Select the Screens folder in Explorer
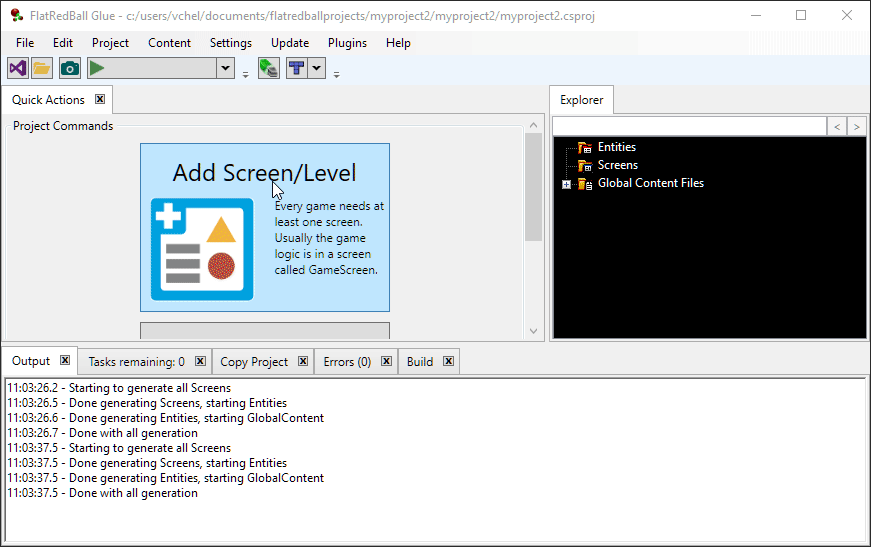The width and height of the screenshot is (871, 547). [x=617, y=165]
